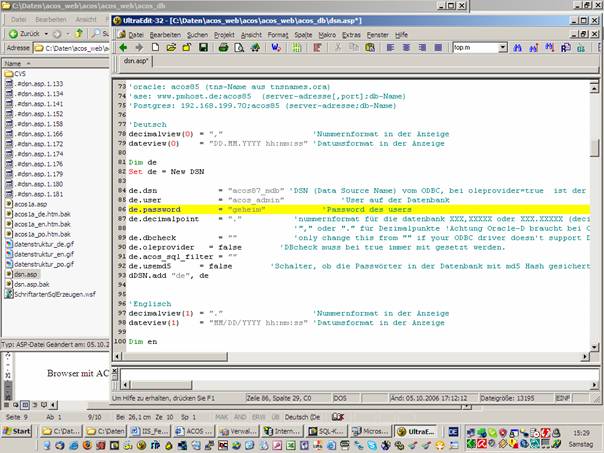Click the highlighted de.password line in editor
The width and height of the screenshot is (604, 453).
click(x=359, y=210)
